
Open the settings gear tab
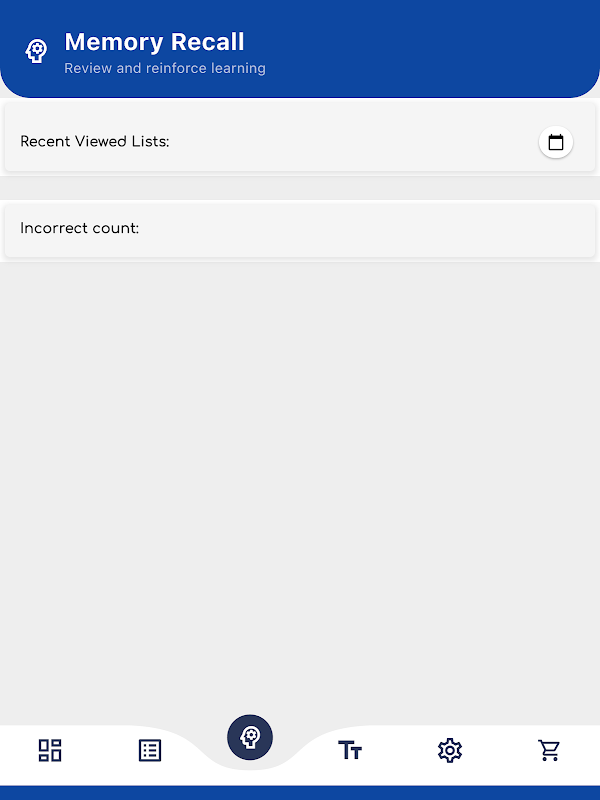(450, 750)
